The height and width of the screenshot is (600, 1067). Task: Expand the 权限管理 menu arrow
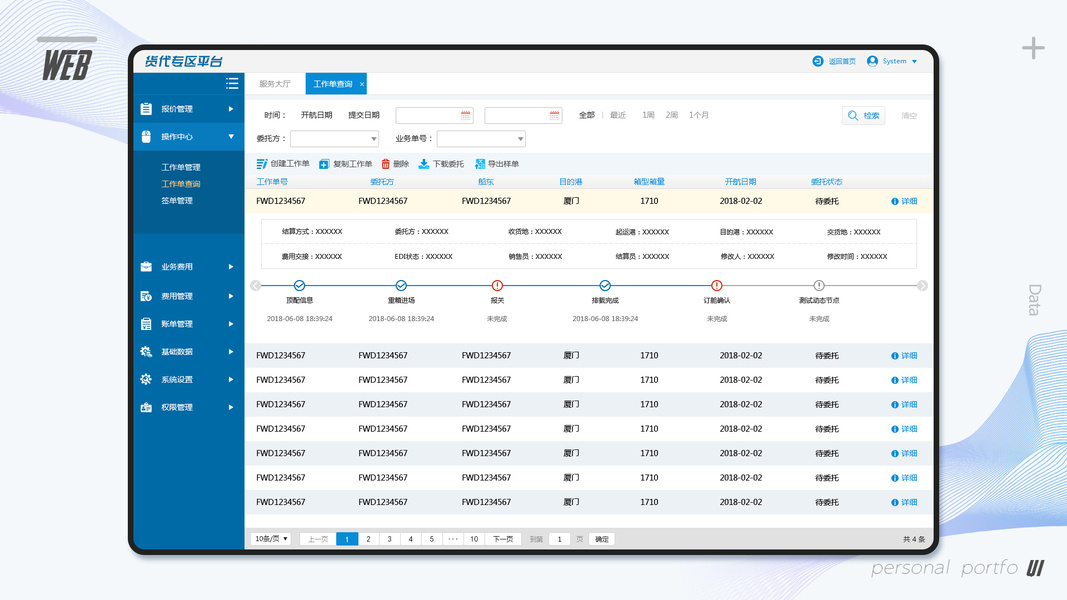(231, 407)
